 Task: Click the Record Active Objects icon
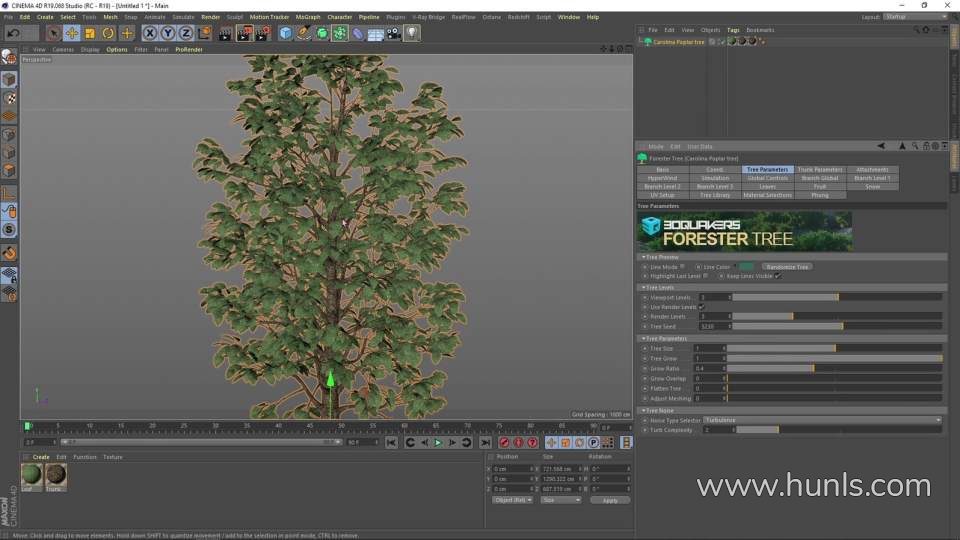(x=504, y=442)
